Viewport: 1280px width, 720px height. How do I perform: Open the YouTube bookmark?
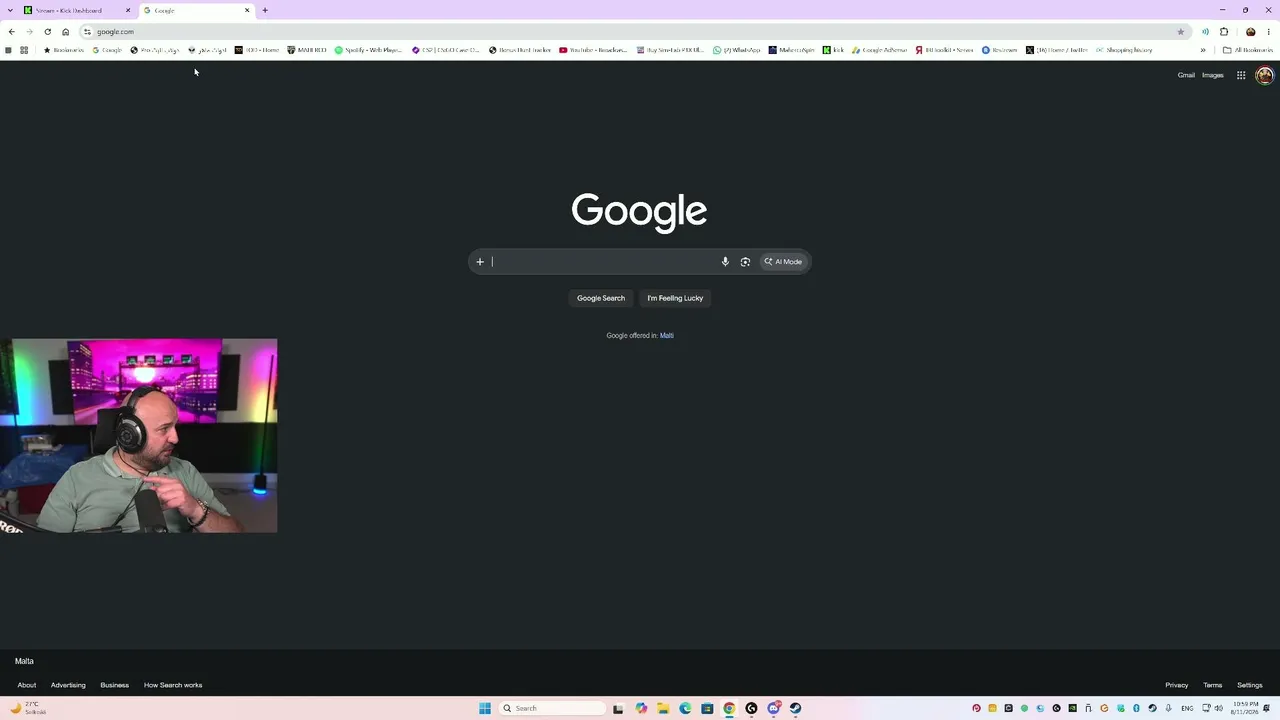pyautogui.click(x=593, y=50)
